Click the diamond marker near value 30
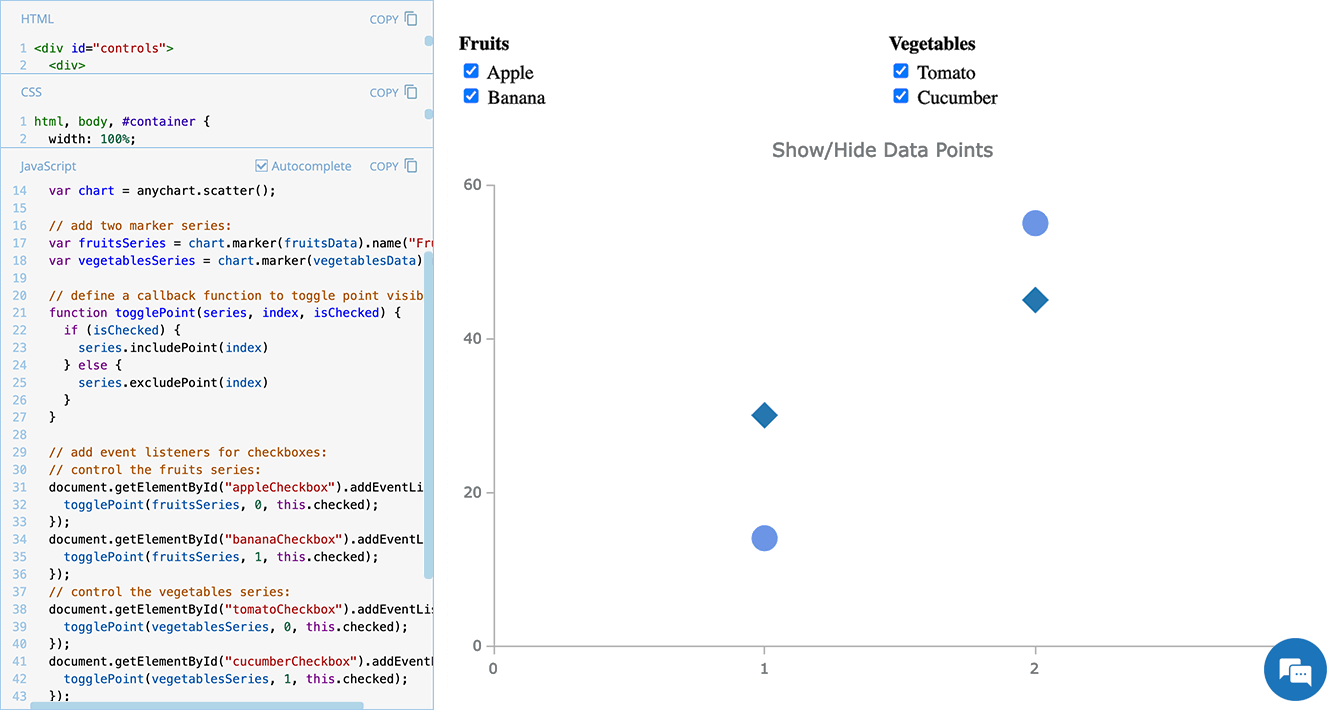 (764, 415)
